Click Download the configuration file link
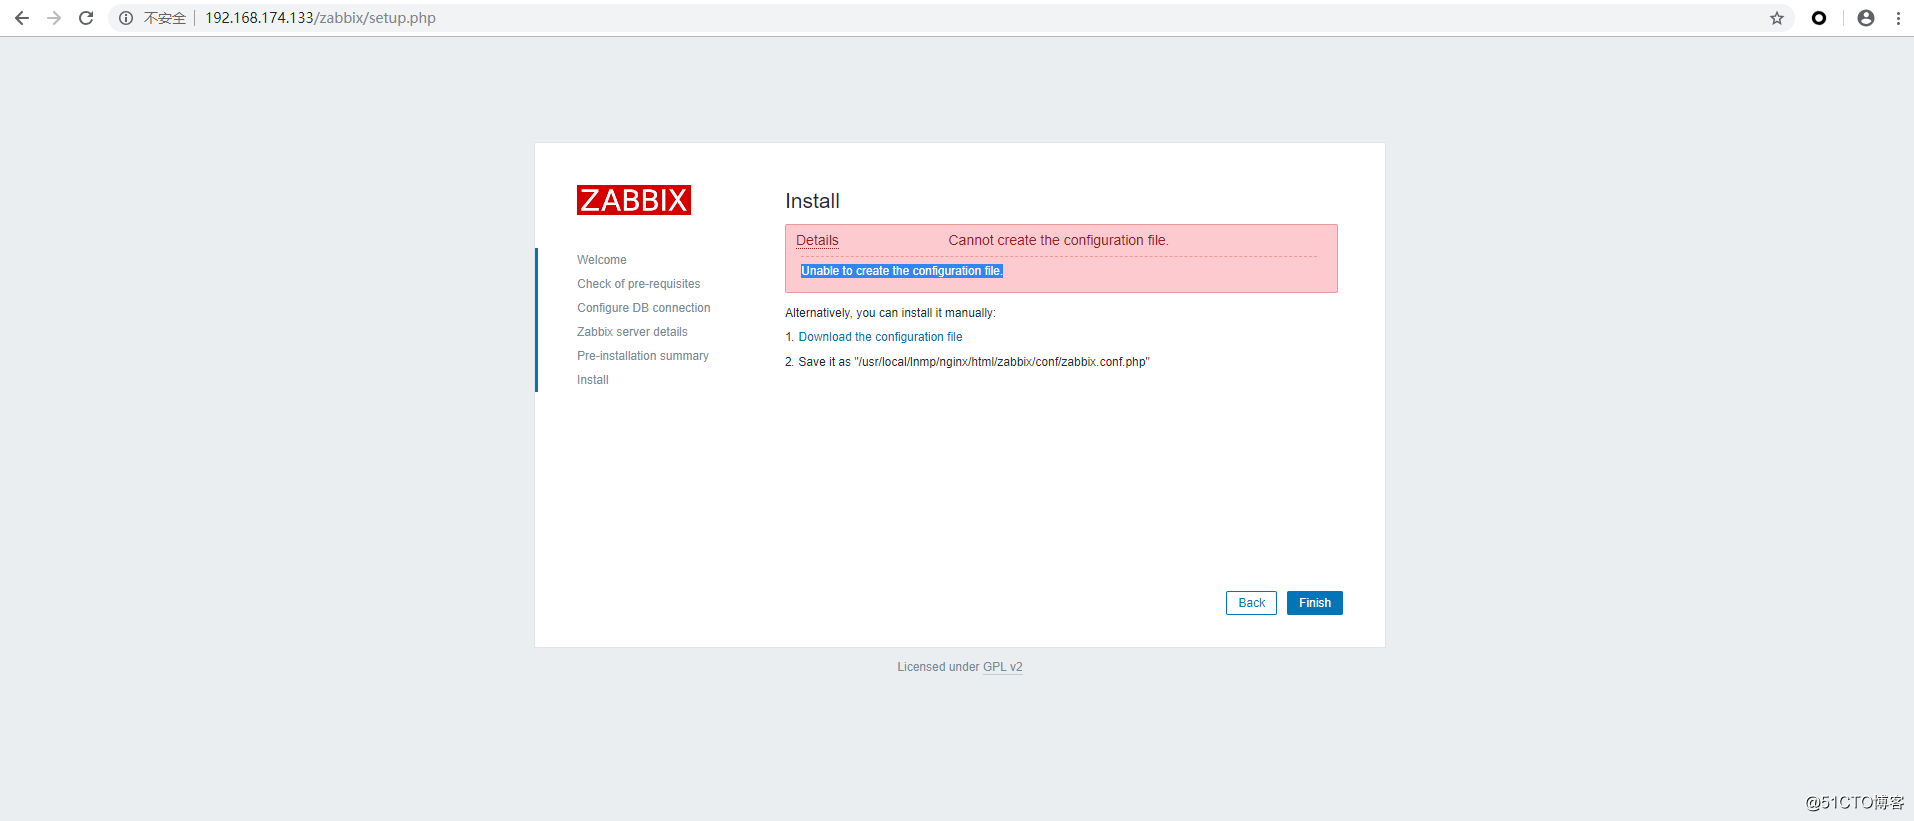The width and height of the screenshot is (1914, 821). click(x=880, y=337)
